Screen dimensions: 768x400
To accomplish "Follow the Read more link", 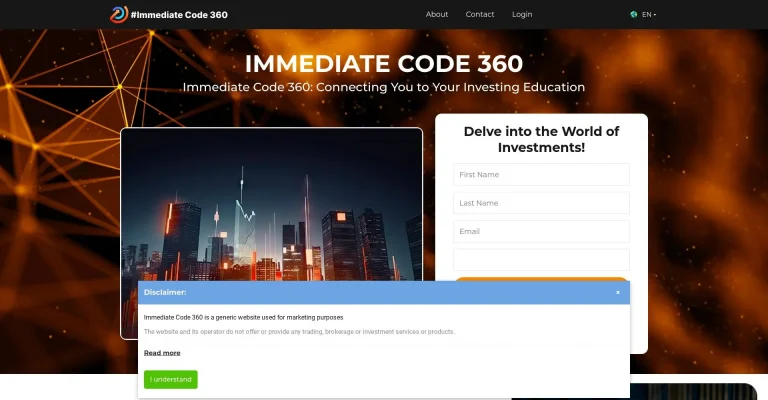I will point(162,353).
